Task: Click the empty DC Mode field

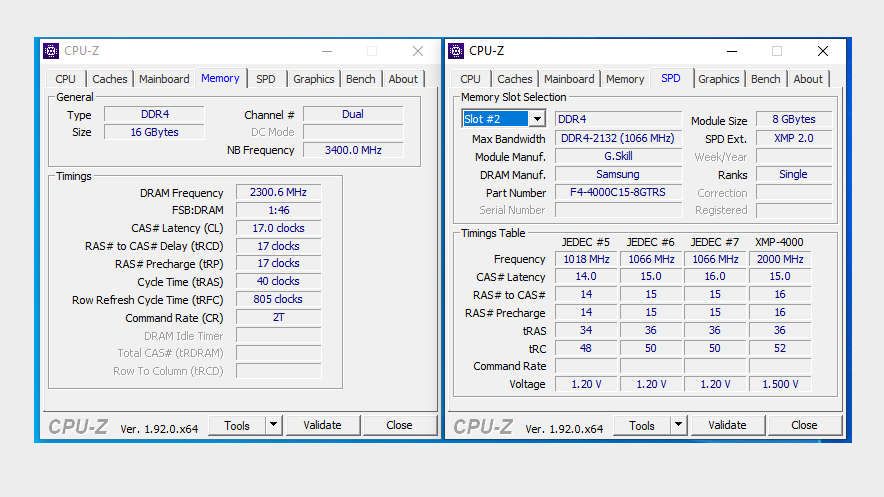Action: [353, 132]
